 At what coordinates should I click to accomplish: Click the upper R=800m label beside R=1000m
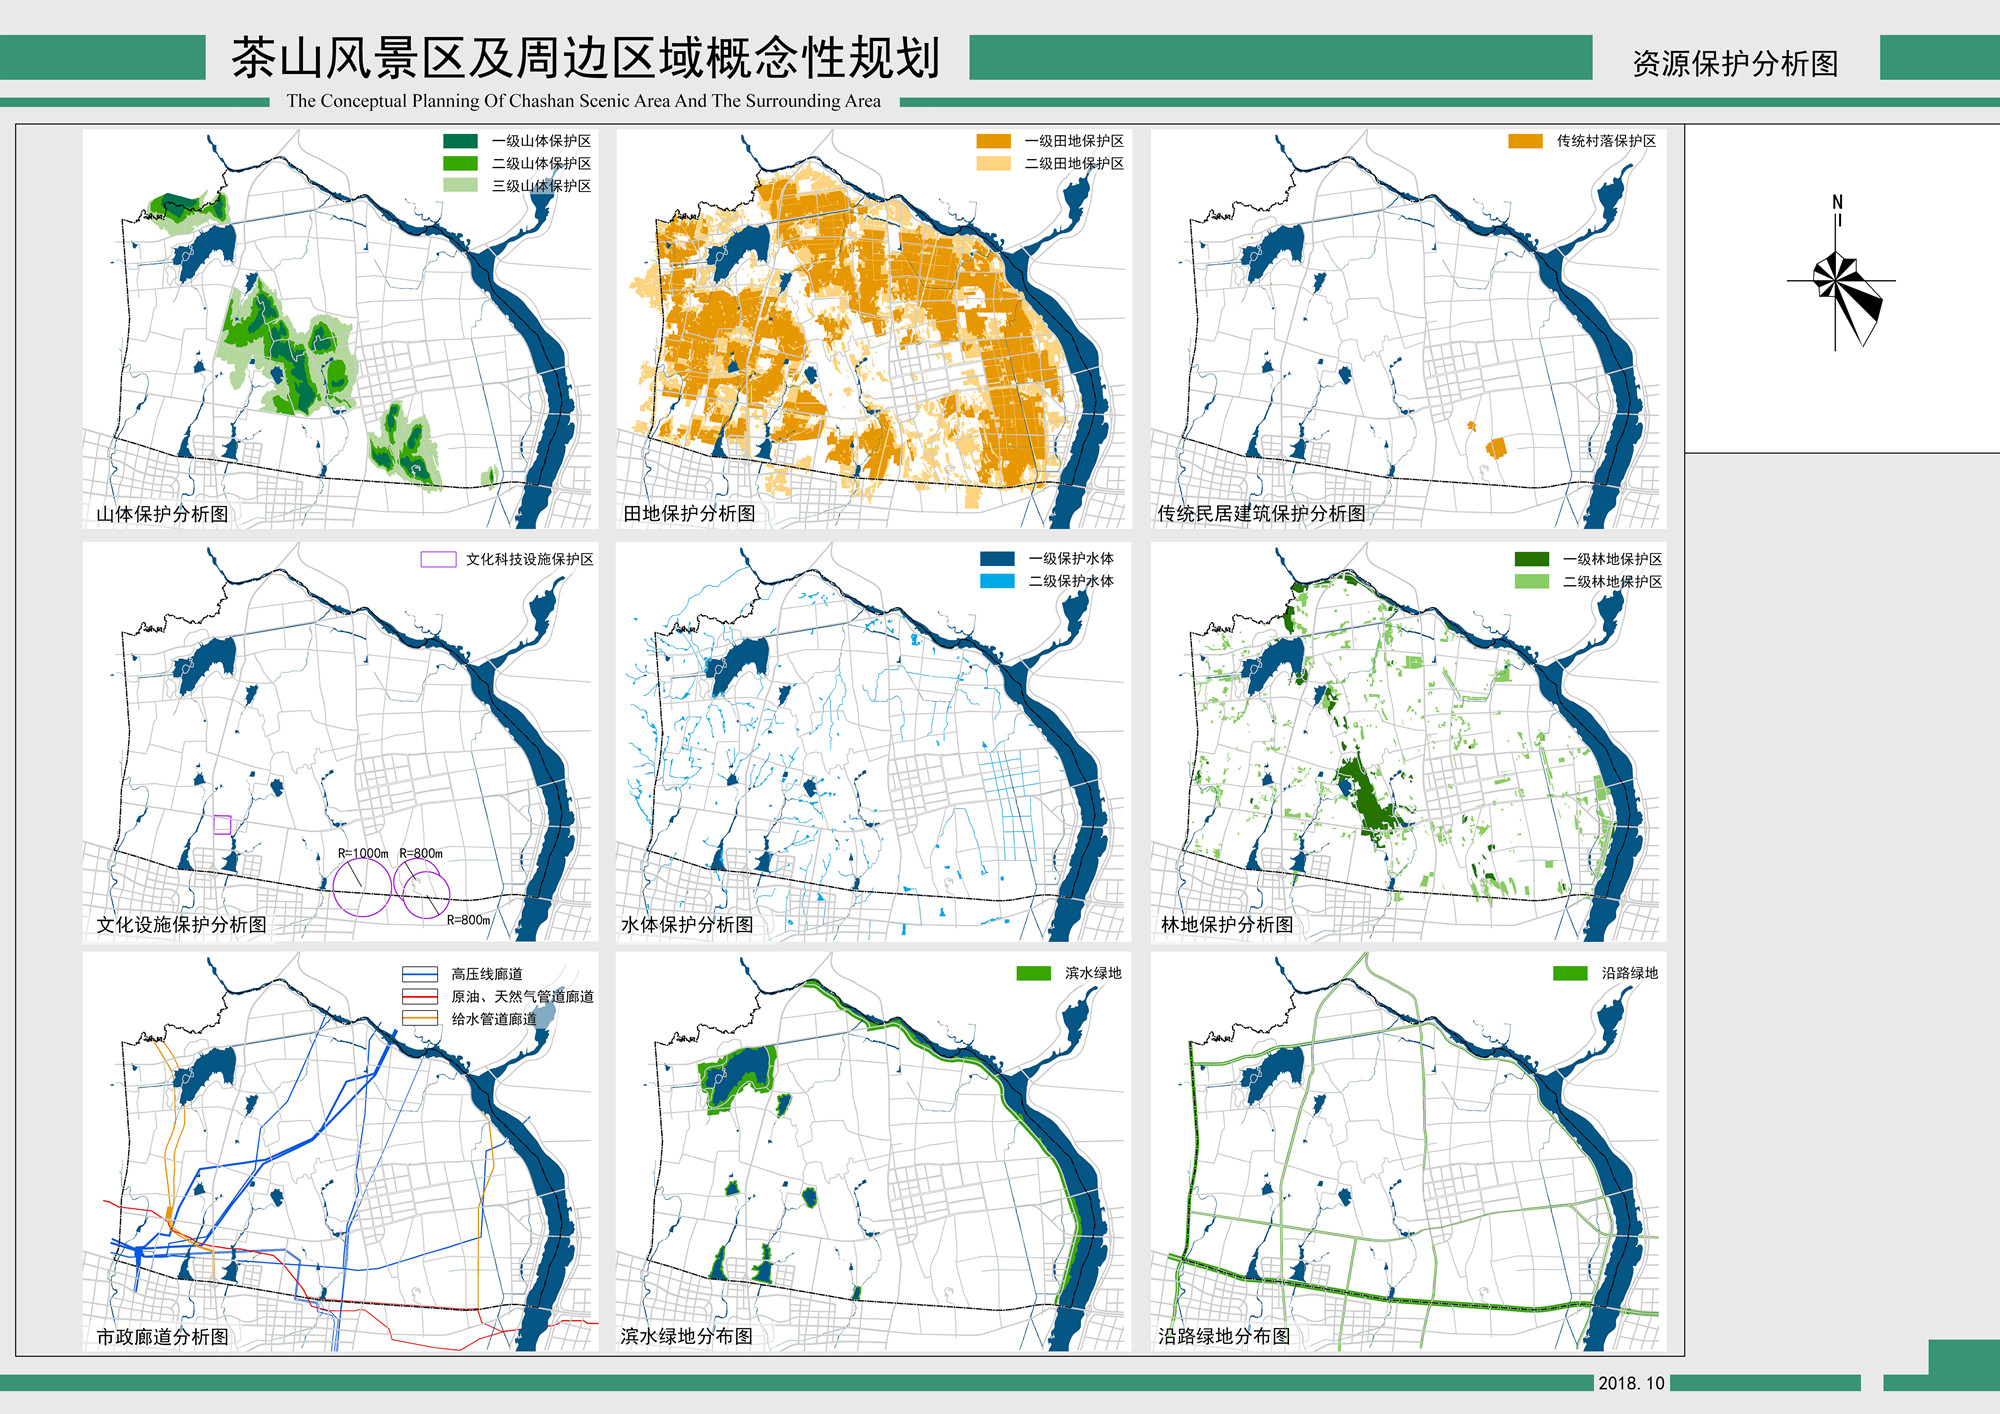[421, 854]
